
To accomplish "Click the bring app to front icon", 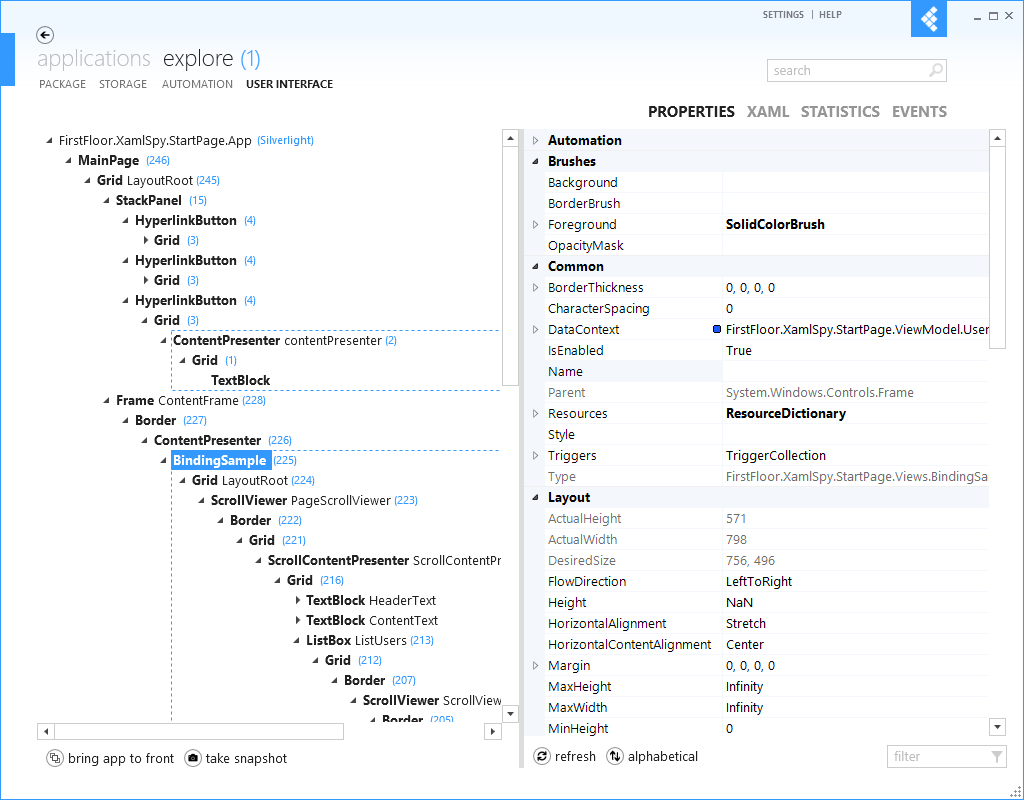I will pyautogui.click(x=55, y=758).
